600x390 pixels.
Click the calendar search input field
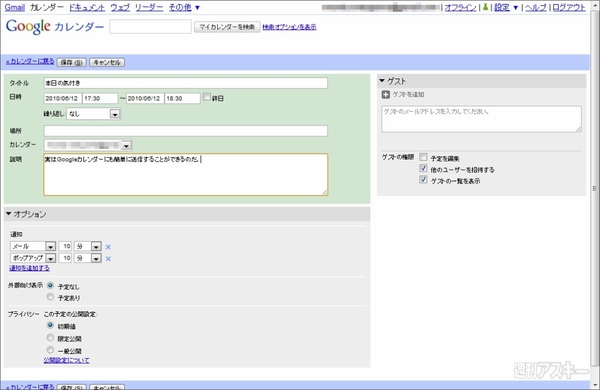tap(150, 27)
